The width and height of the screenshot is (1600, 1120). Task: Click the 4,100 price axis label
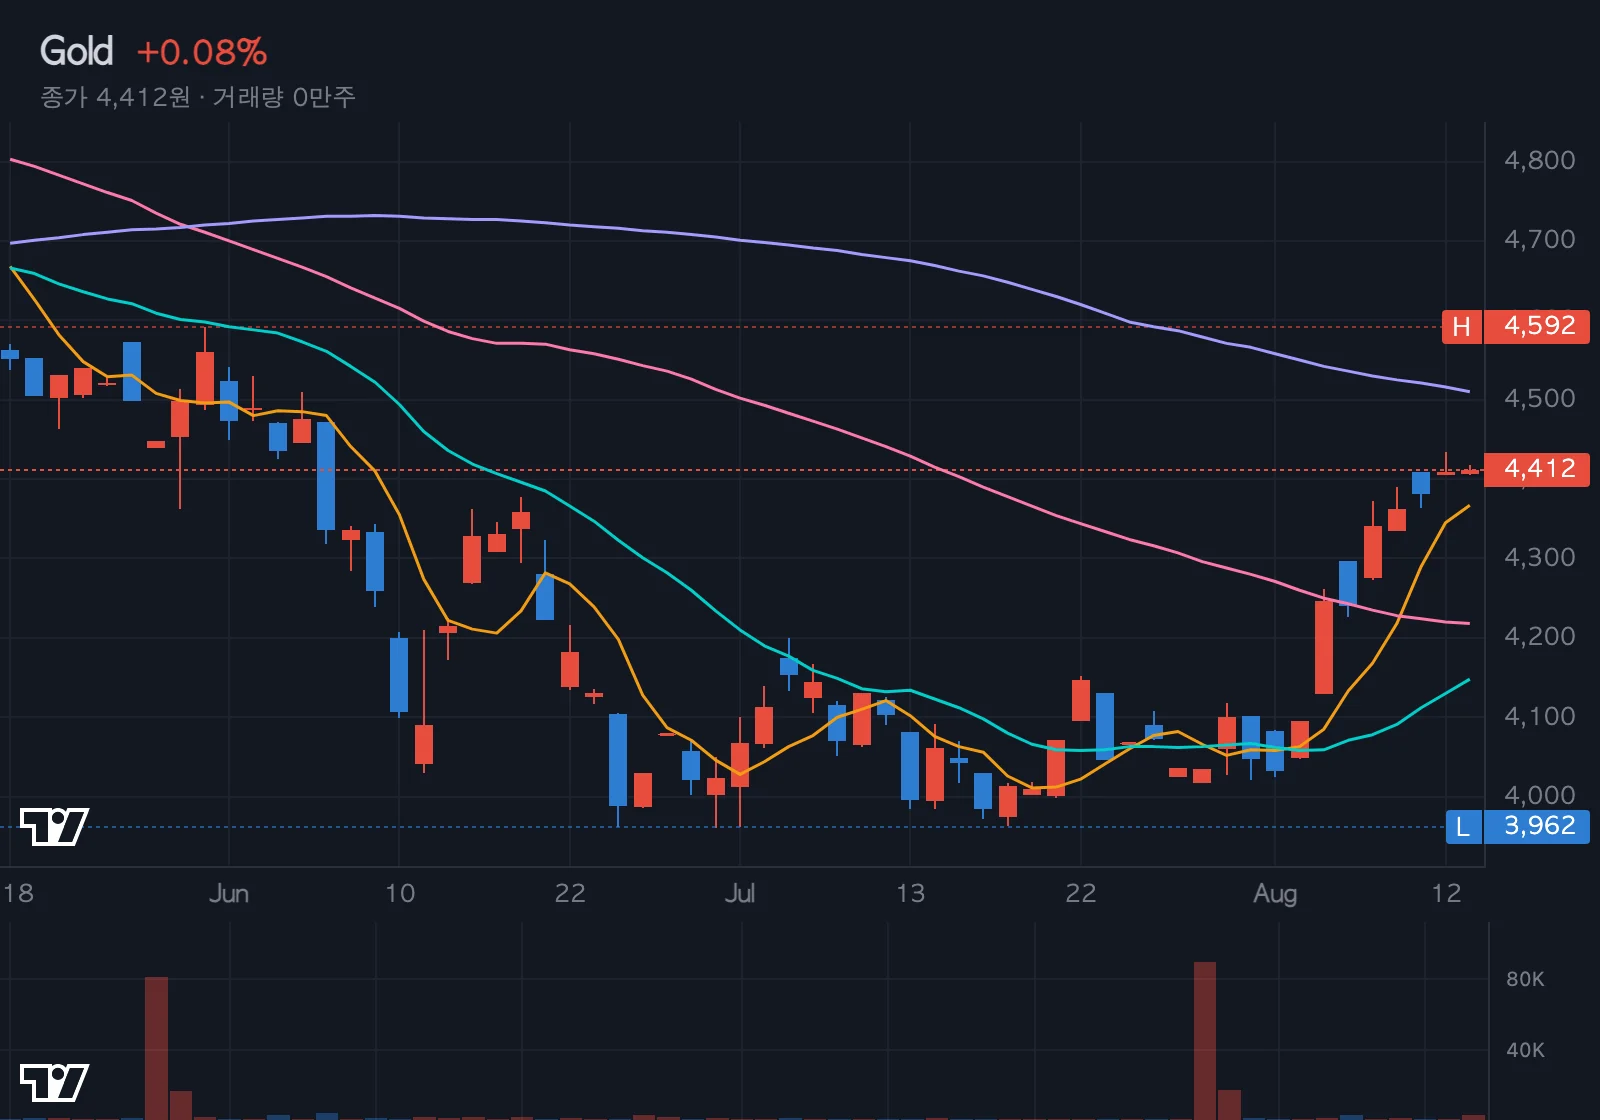click(1539, 716)
